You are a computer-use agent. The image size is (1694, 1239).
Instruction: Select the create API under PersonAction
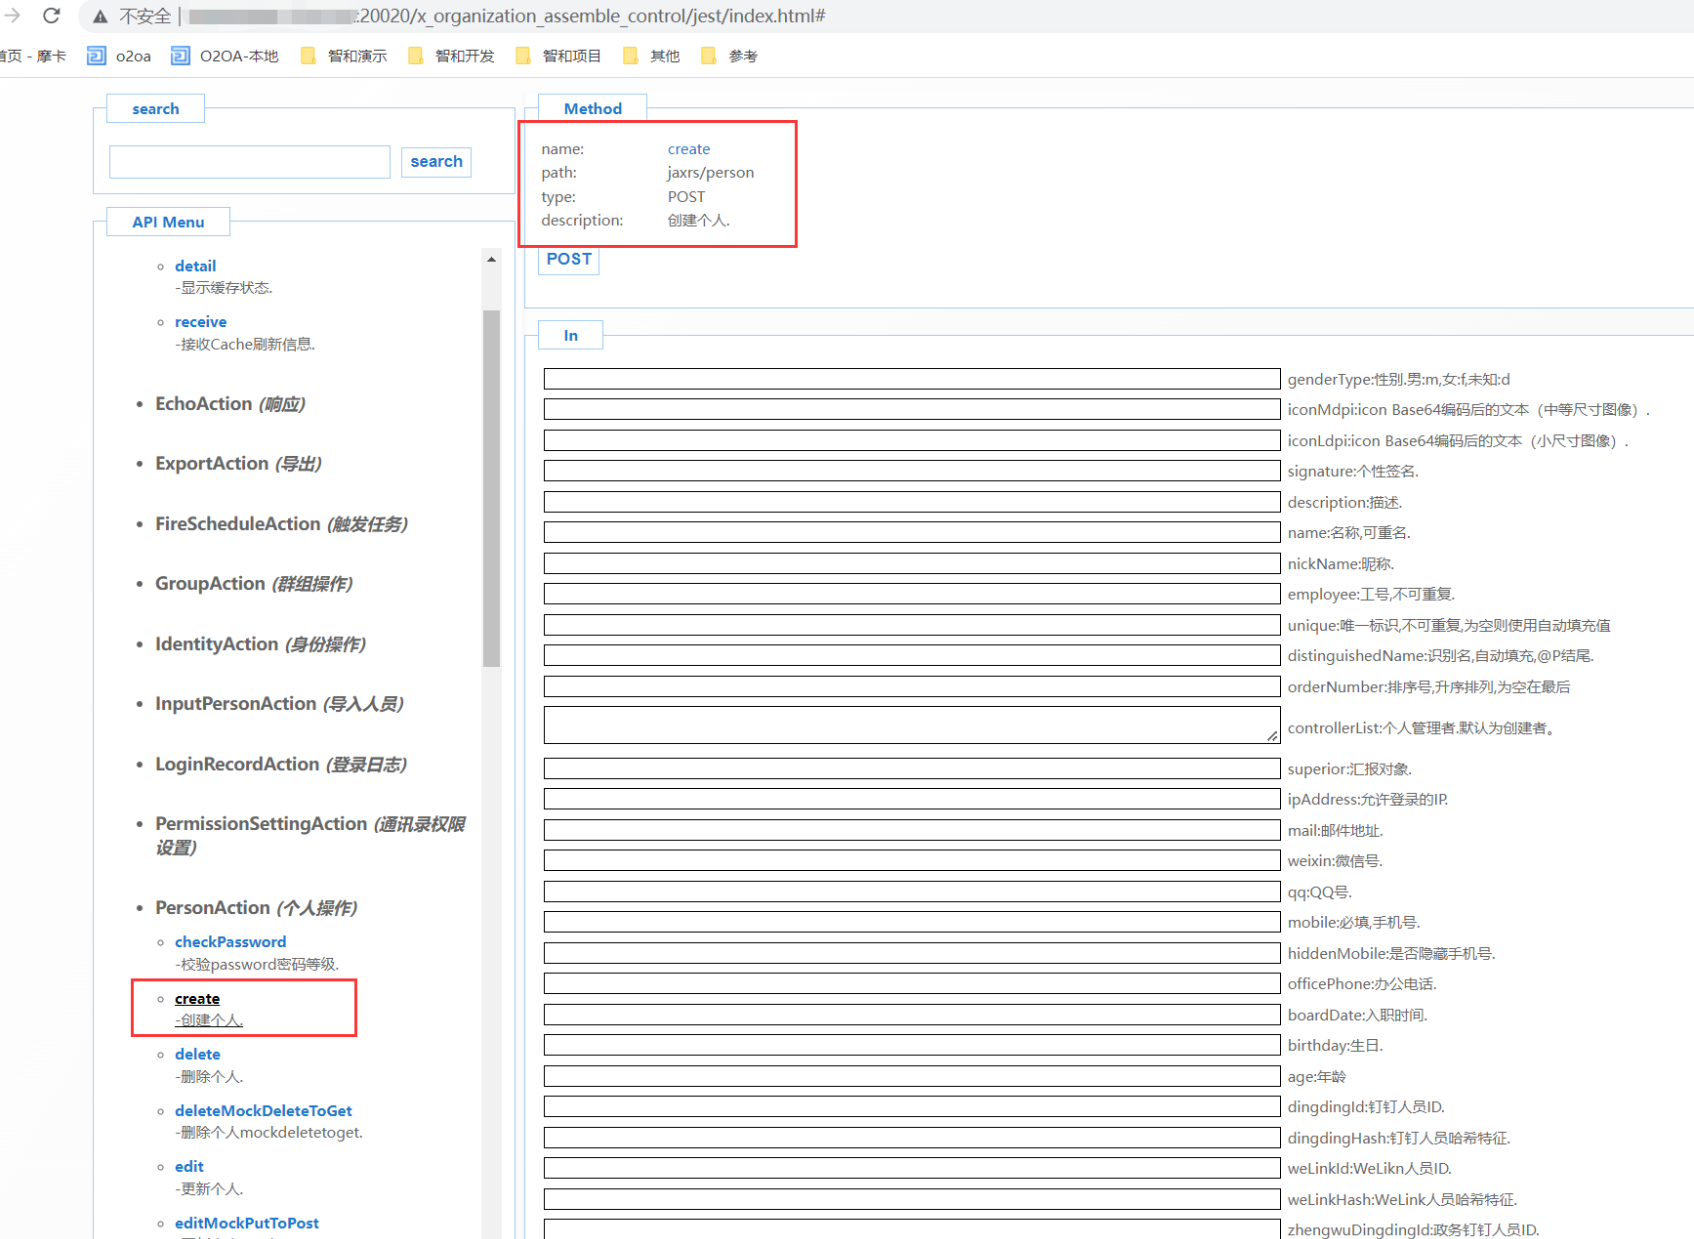click(197, 998)
